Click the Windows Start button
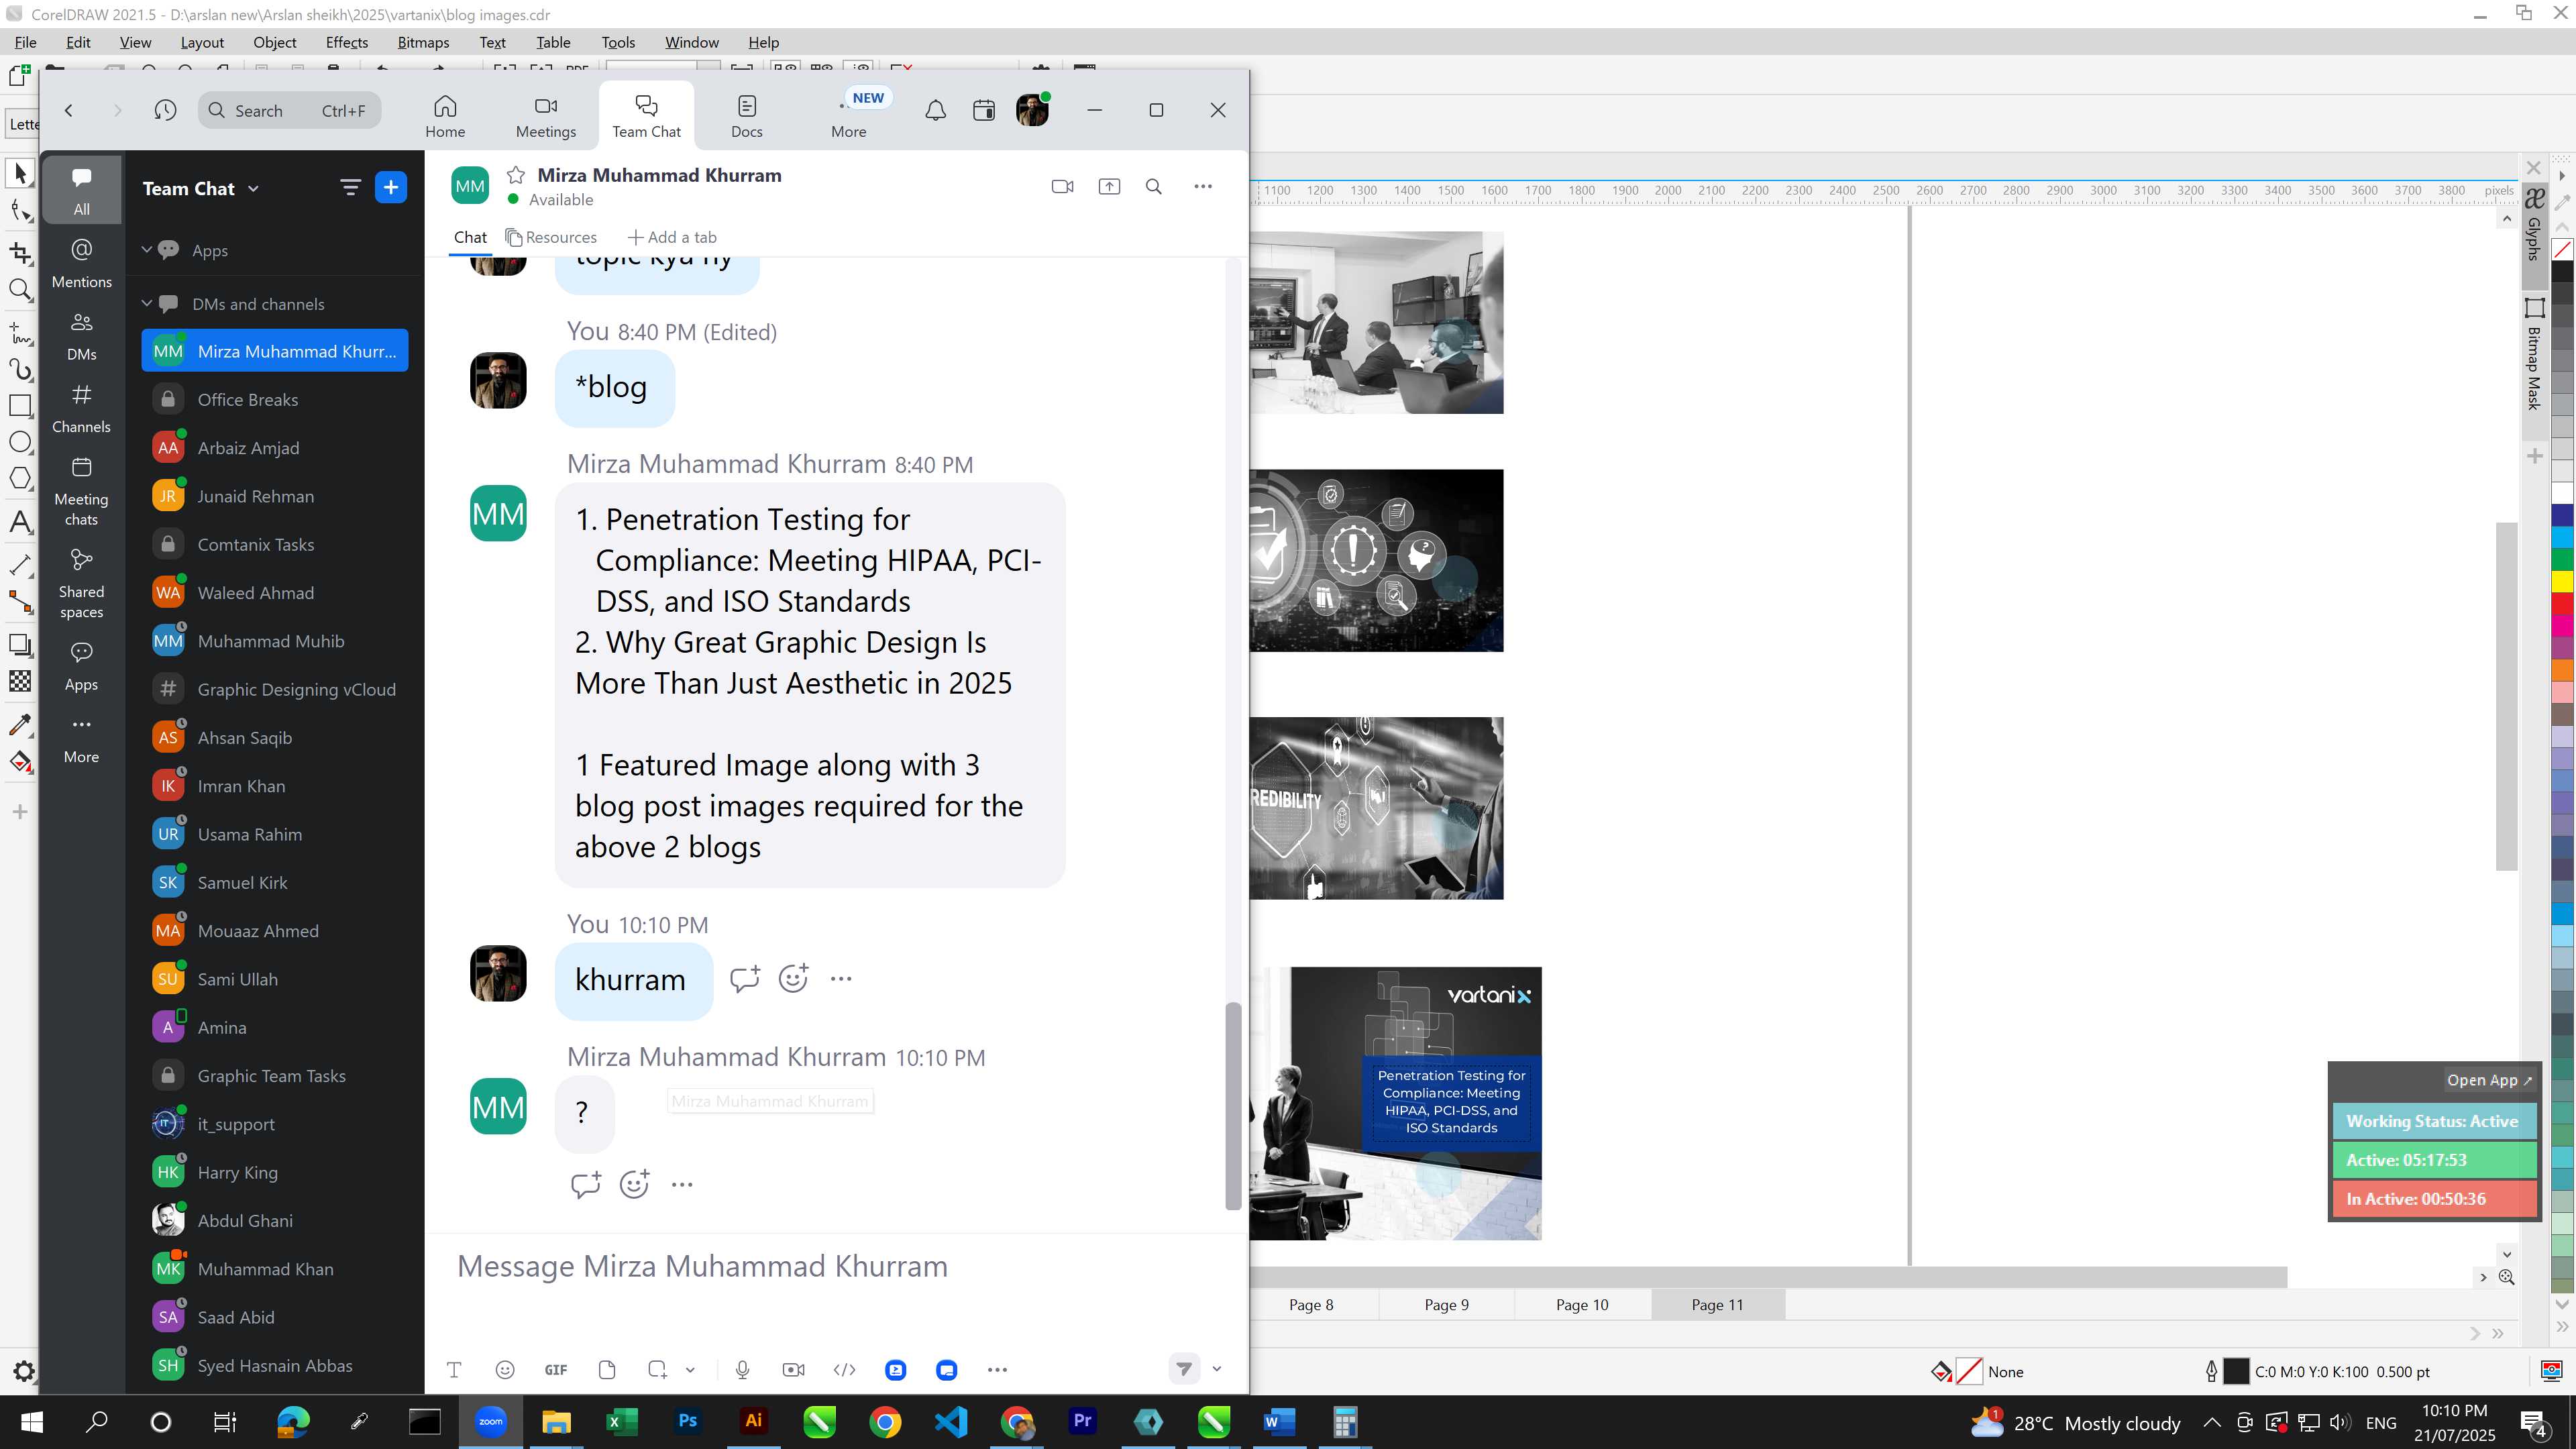Screen dimensions: 2576x1449 (32, 1421)
